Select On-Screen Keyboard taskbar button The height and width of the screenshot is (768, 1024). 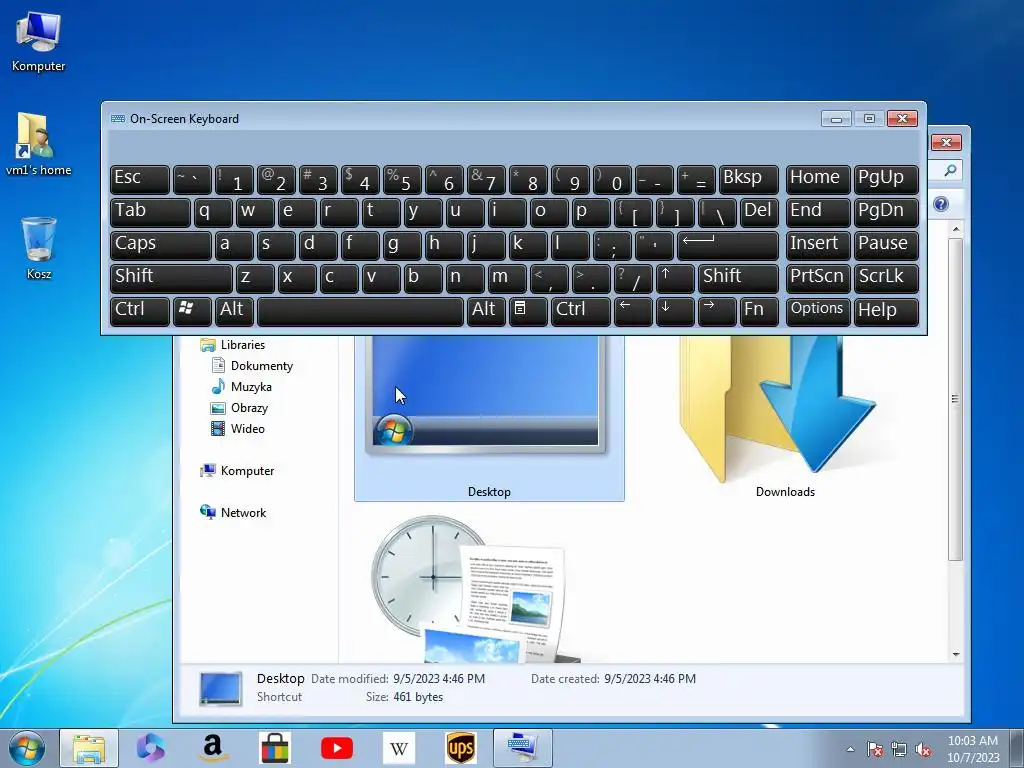(x=522, y=748)
